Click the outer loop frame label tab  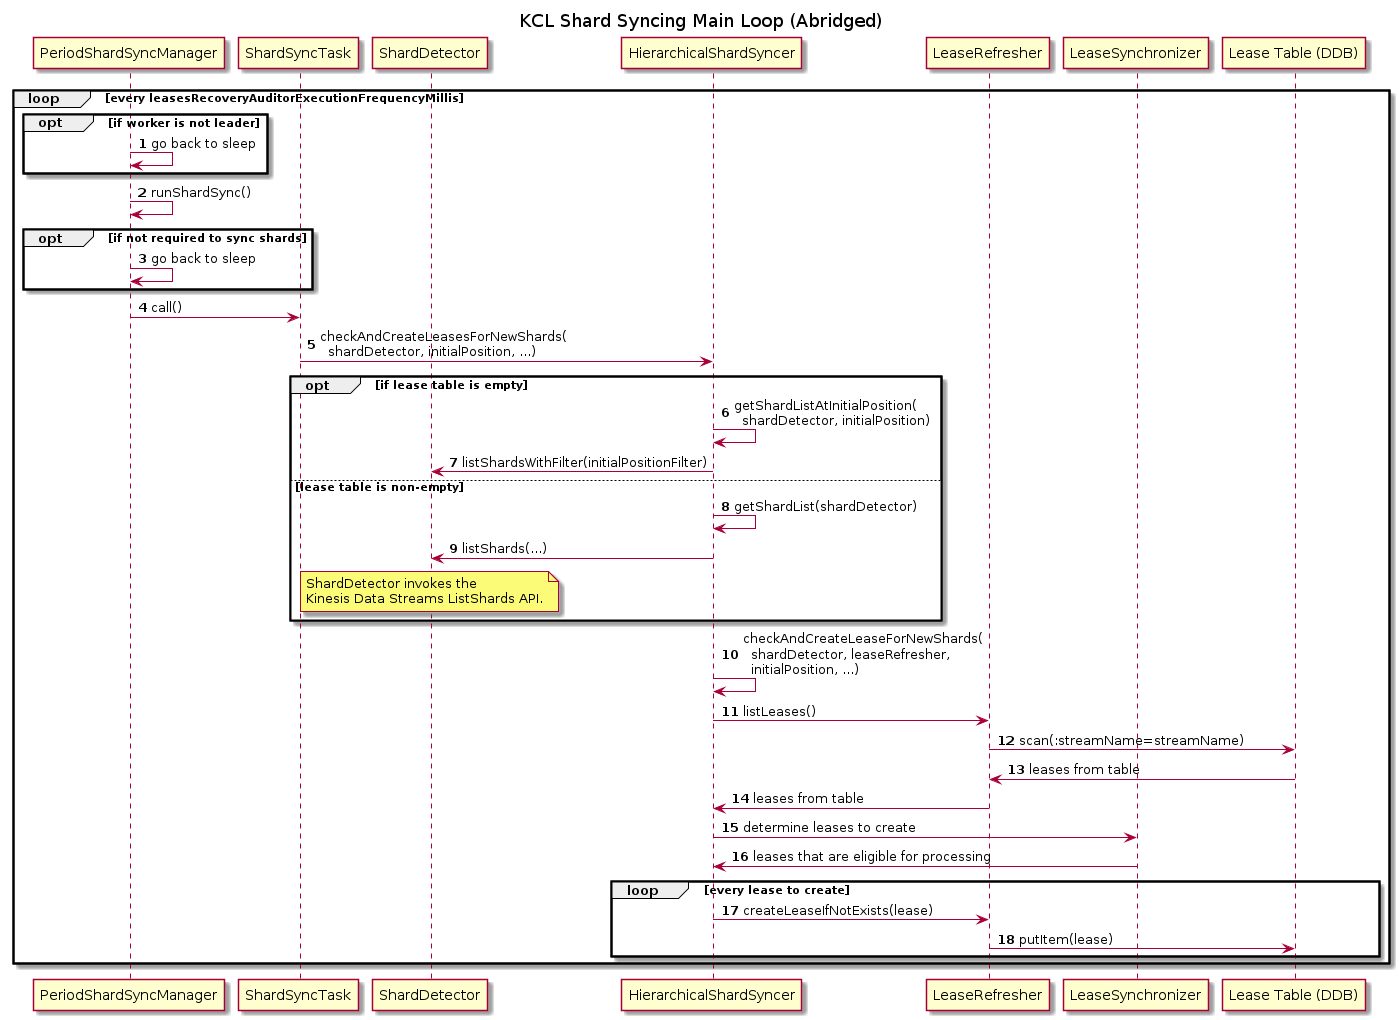click(x=44, y=99)
